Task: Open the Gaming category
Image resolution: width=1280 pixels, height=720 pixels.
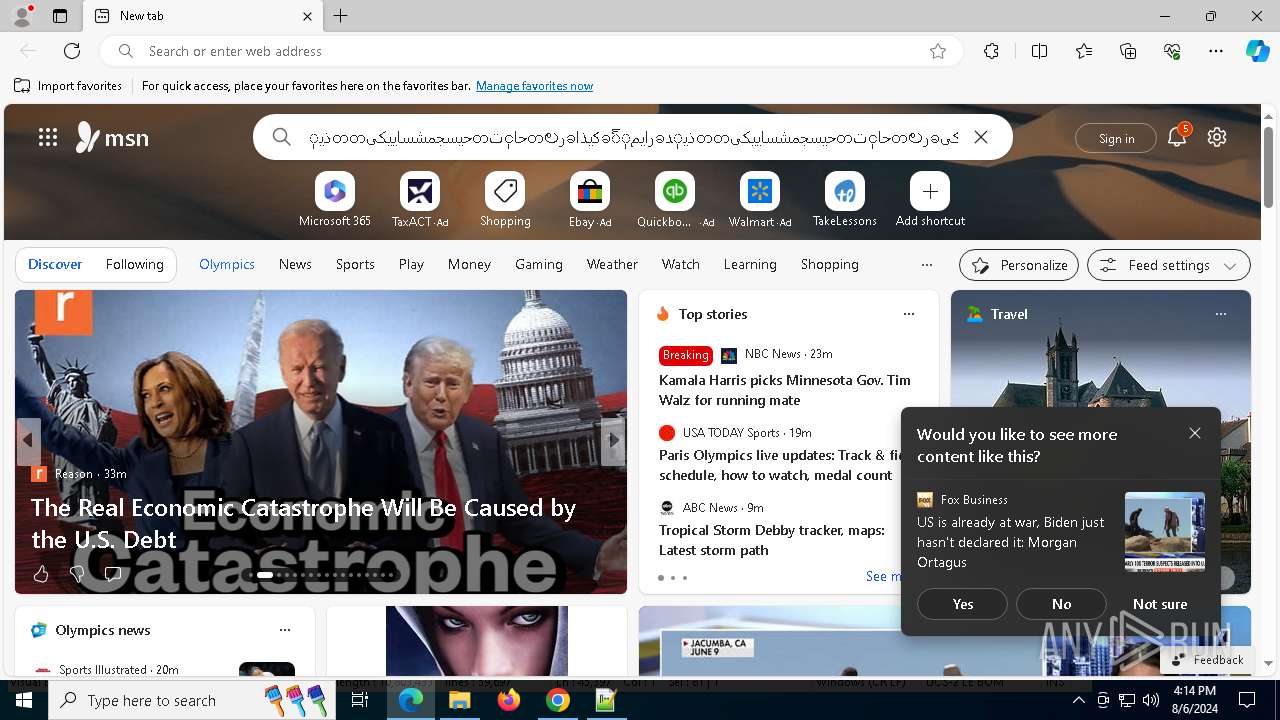Action: point(539,265)
